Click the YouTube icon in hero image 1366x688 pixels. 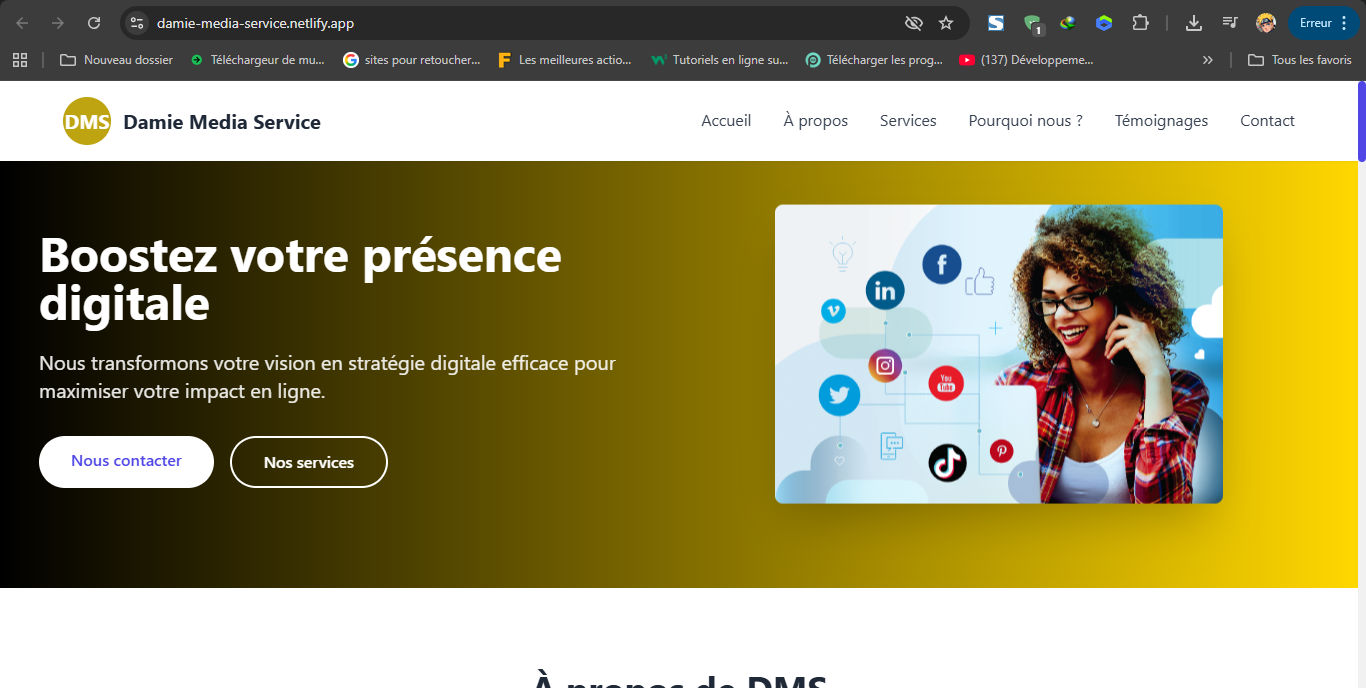(x=946, y=383)
